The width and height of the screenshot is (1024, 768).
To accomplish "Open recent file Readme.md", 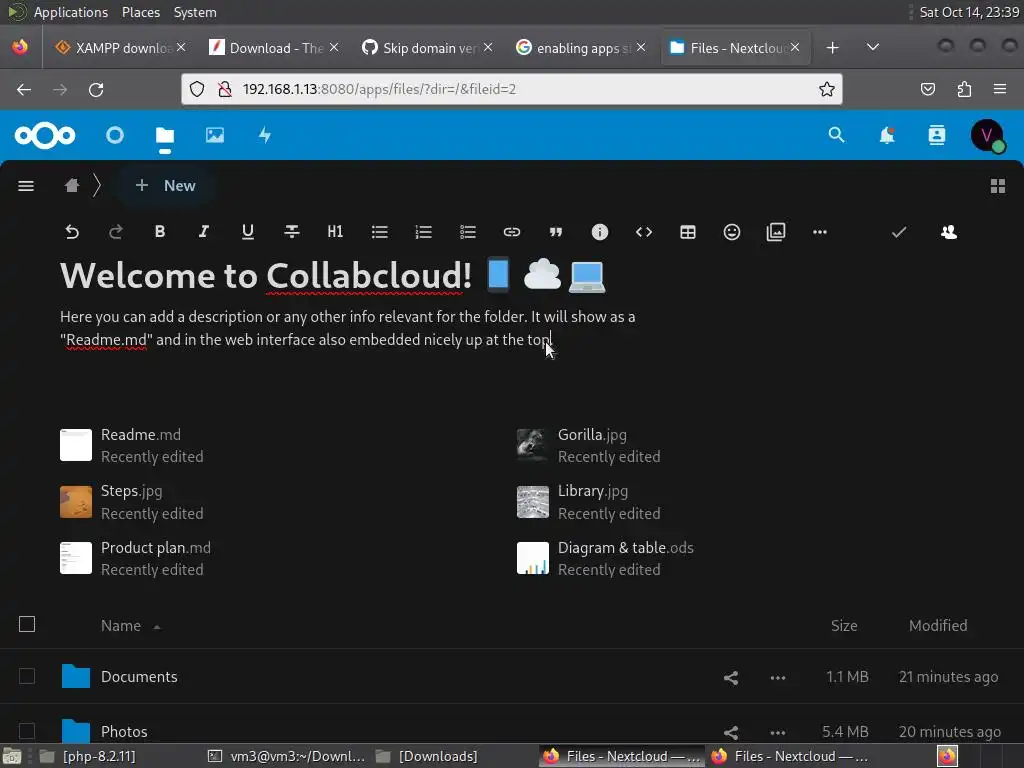I will click(132, 445).
